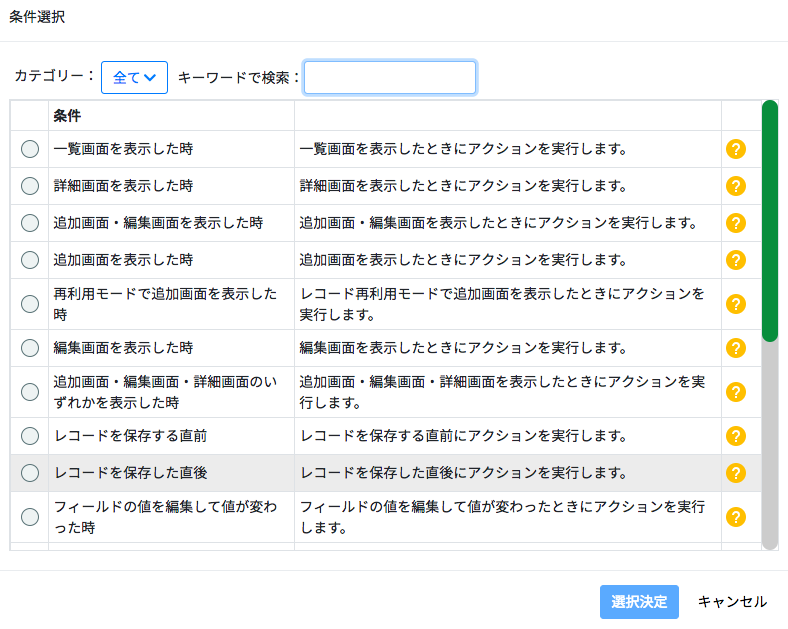Image resolution: width=788 pixels, height=629 pixels.
Task: View help for 編集画面を表示した時
Action: 736,348
